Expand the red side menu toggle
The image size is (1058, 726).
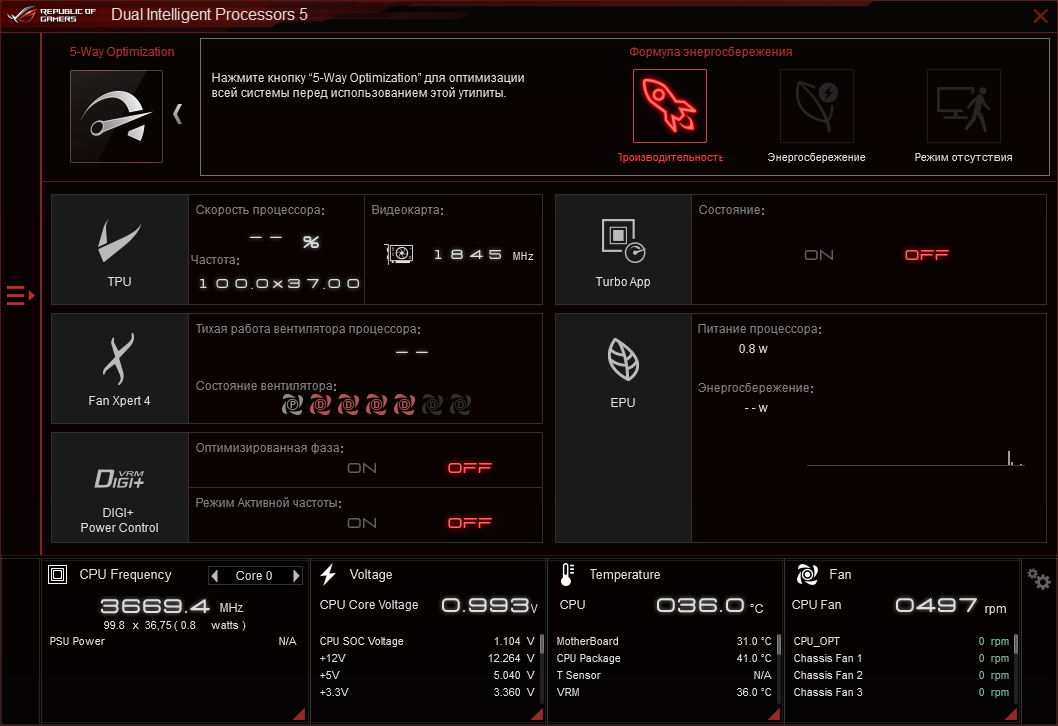20,296
